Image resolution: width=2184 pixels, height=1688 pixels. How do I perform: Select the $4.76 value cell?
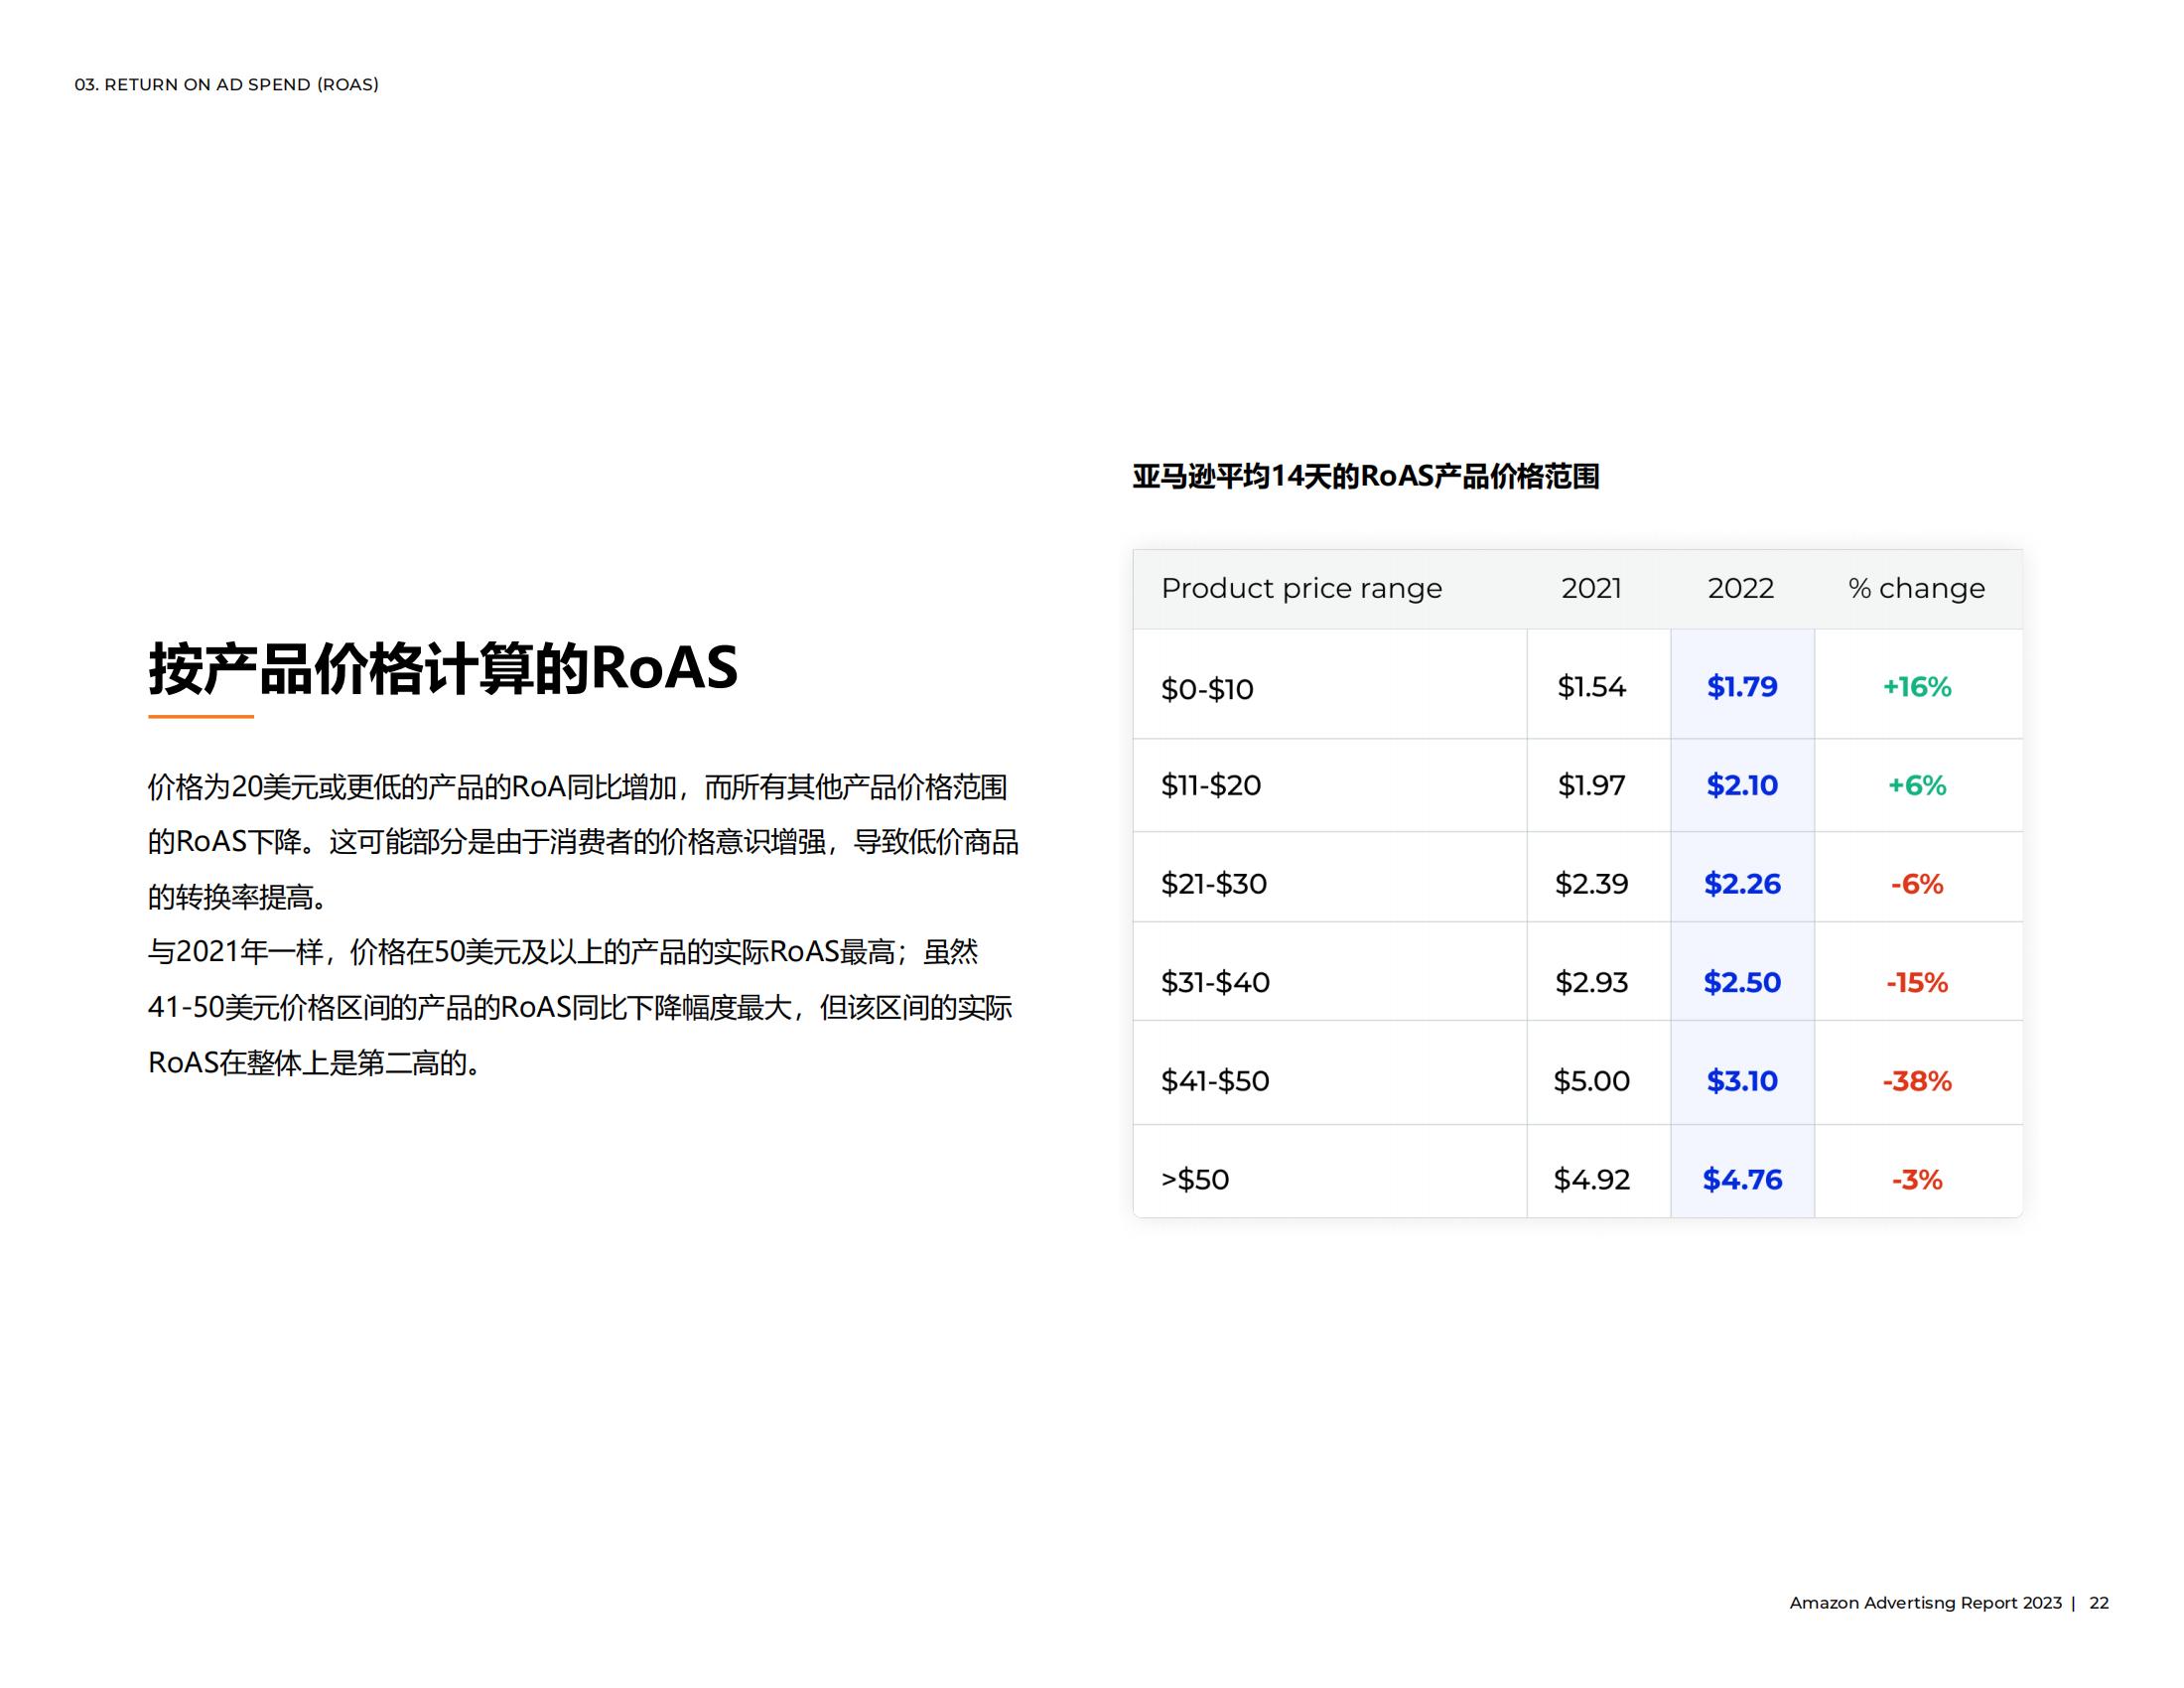pos(1742,1180)
